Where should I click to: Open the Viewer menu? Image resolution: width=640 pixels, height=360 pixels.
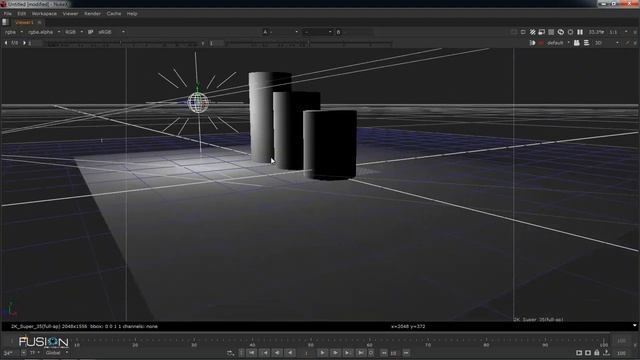70,13
